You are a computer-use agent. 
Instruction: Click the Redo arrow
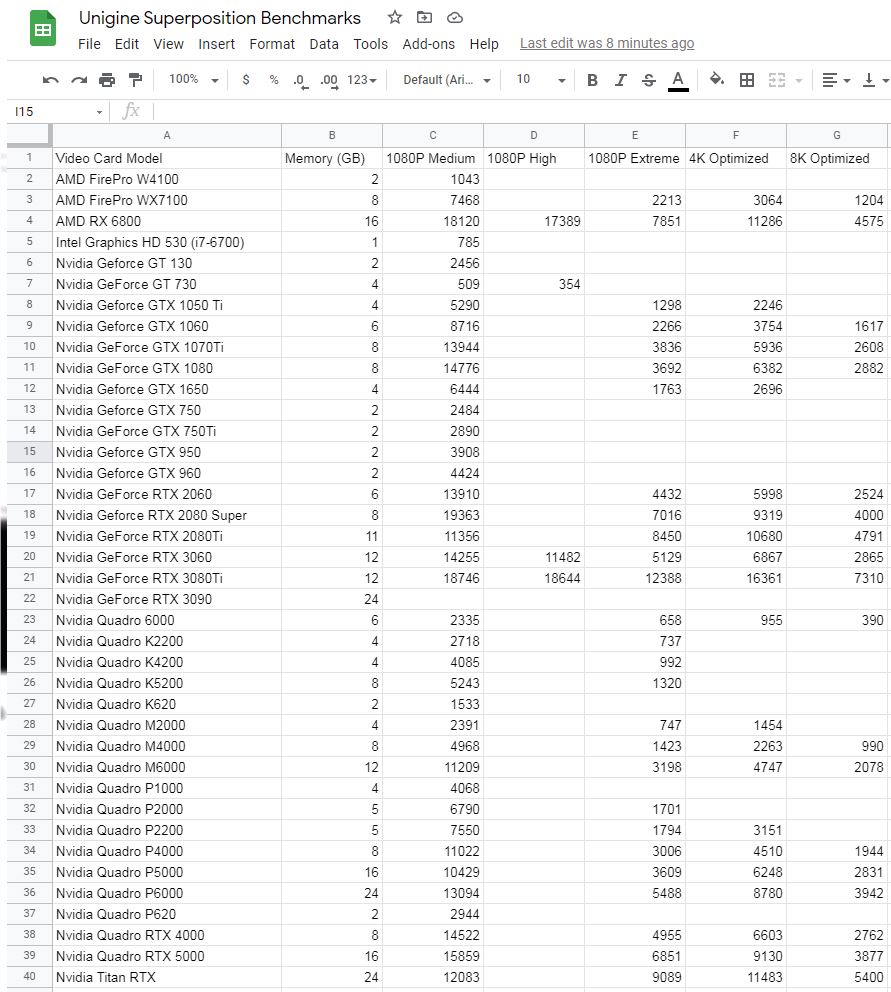click(x=79, y=80)
